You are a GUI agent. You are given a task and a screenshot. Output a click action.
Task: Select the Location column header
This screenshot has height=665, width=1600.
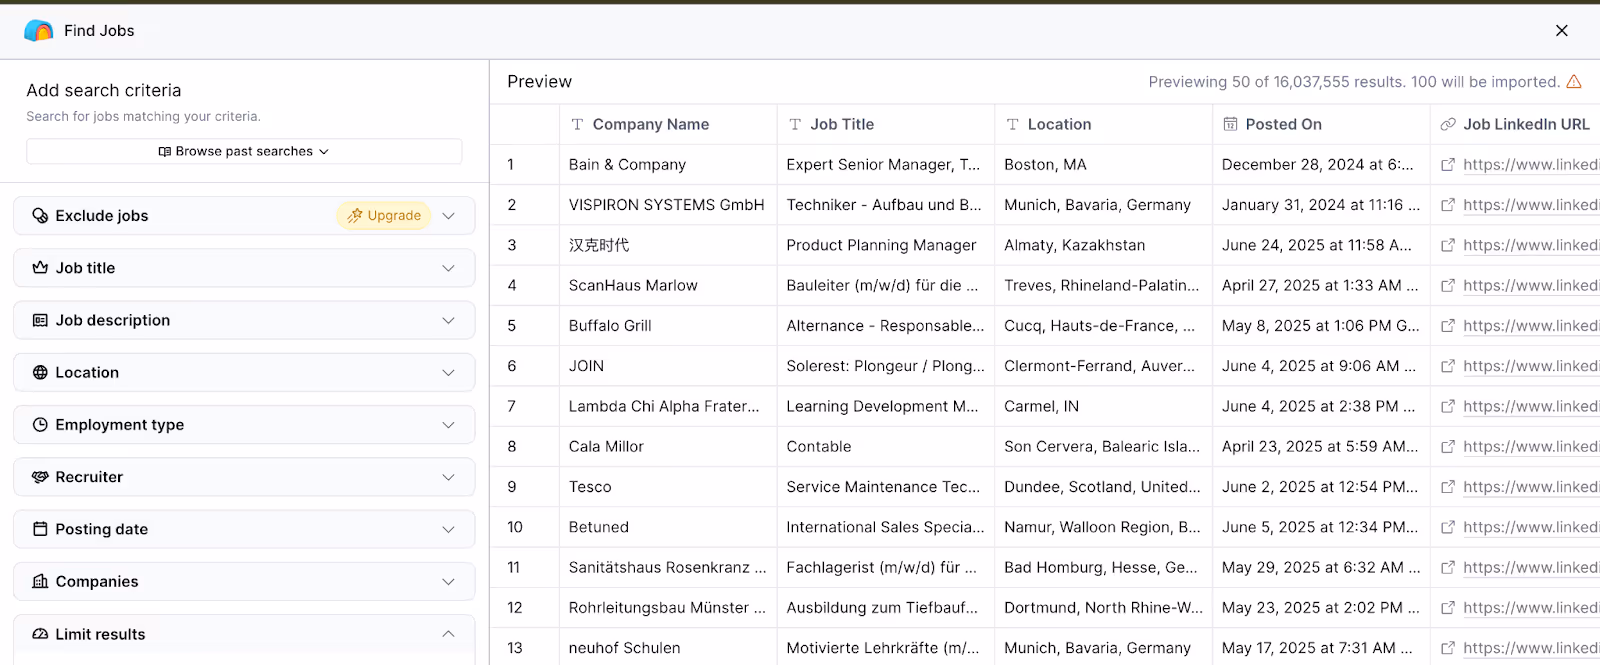1103,124
